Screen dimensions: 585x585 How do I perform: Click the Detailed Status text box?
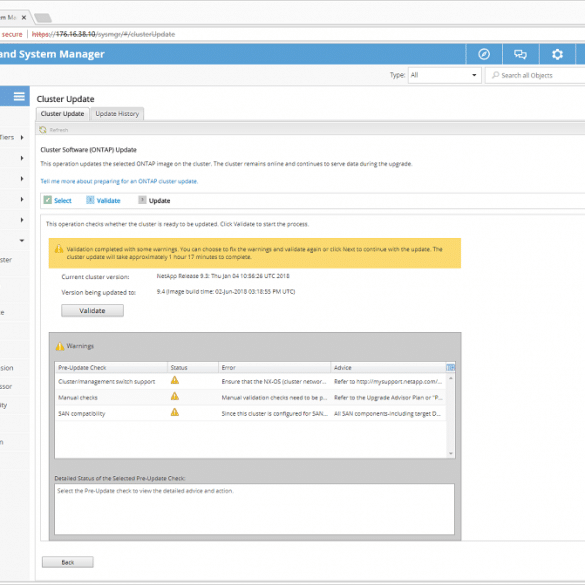(x=254, y=509)
